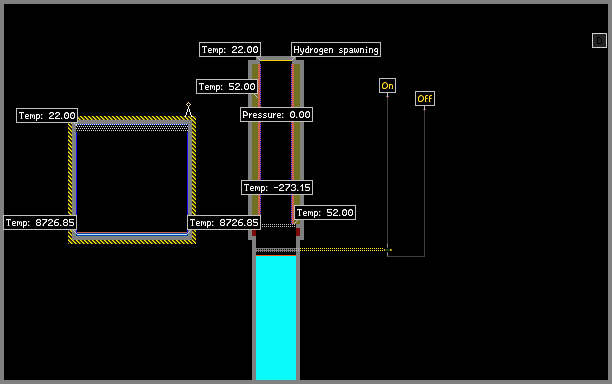Click the Temp: 8726.85 sign nearest the tube
612x384 pixels.
[224, 223]
